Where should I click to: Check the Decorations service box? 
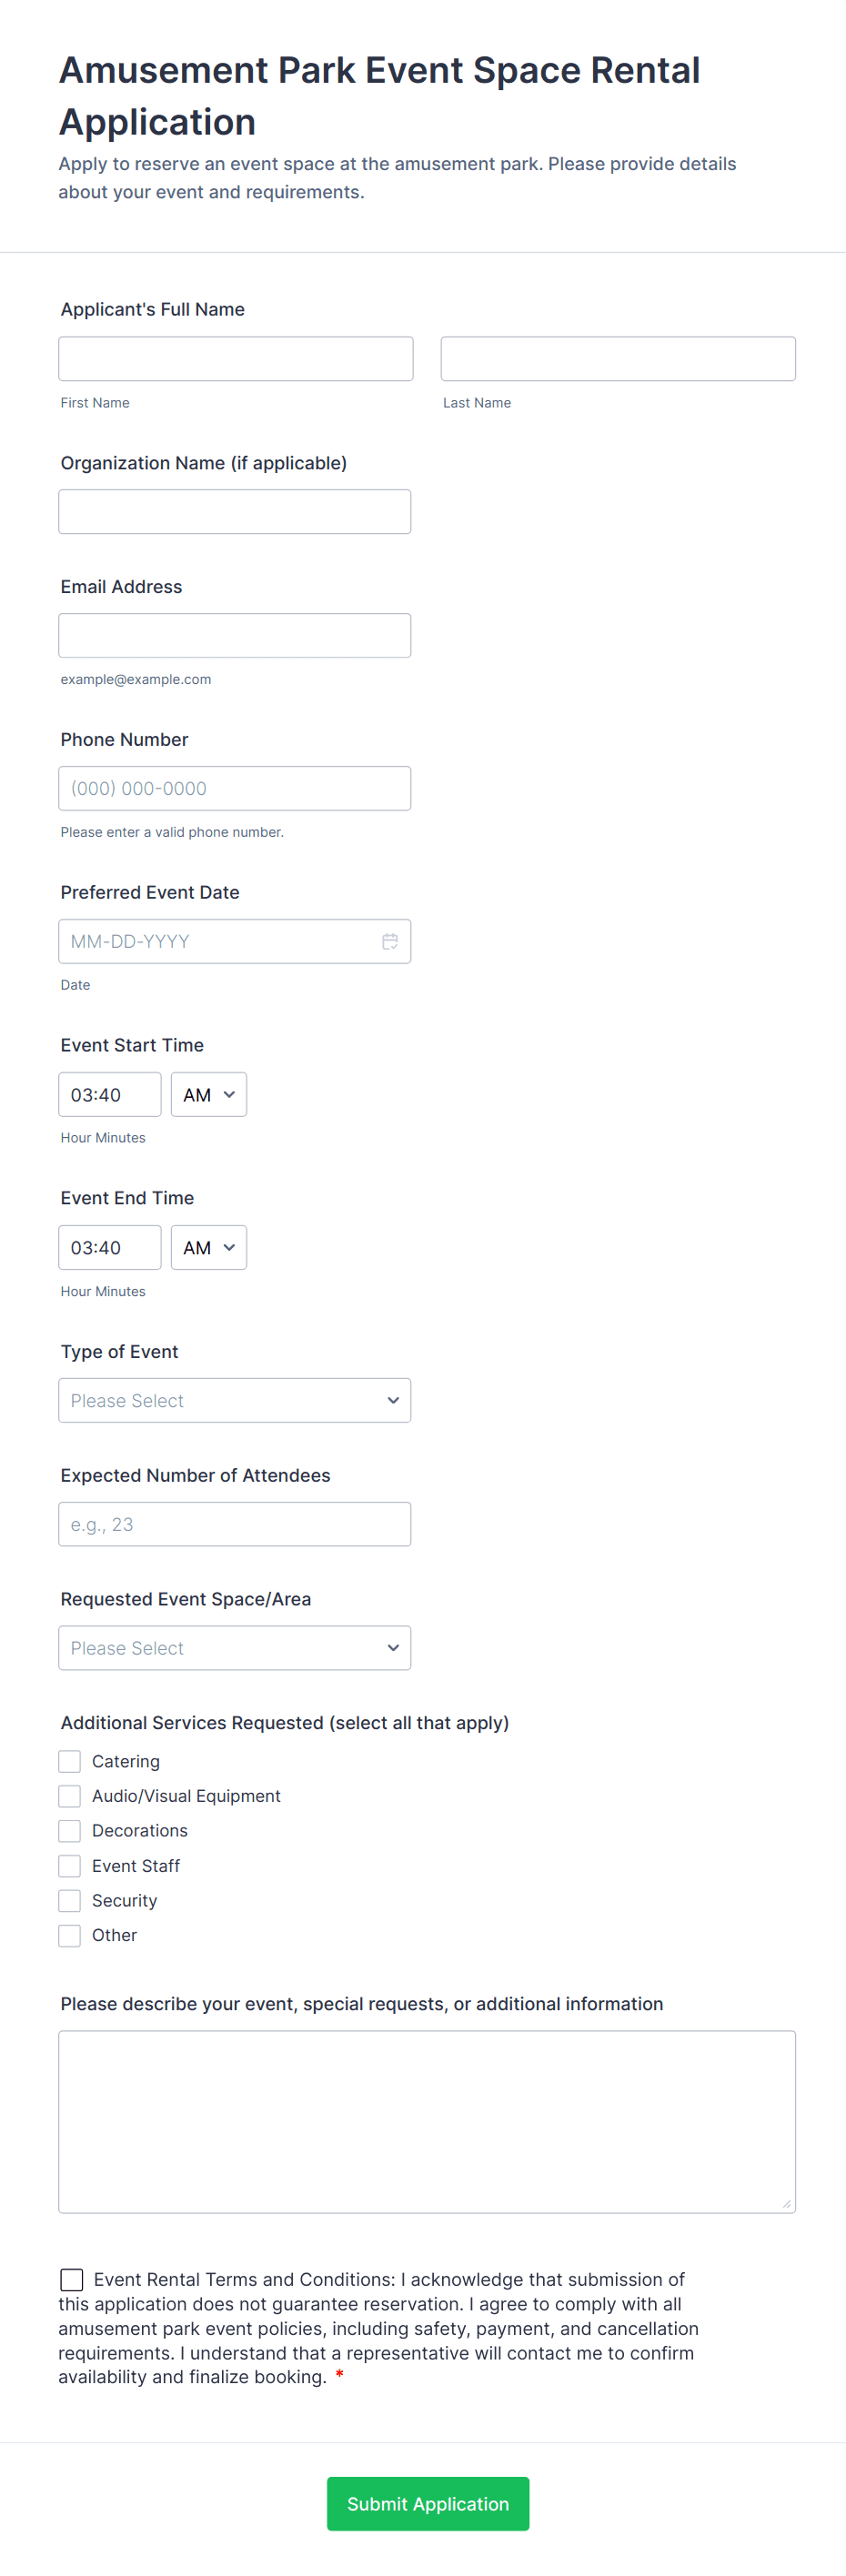click(x=70, y=1831)
